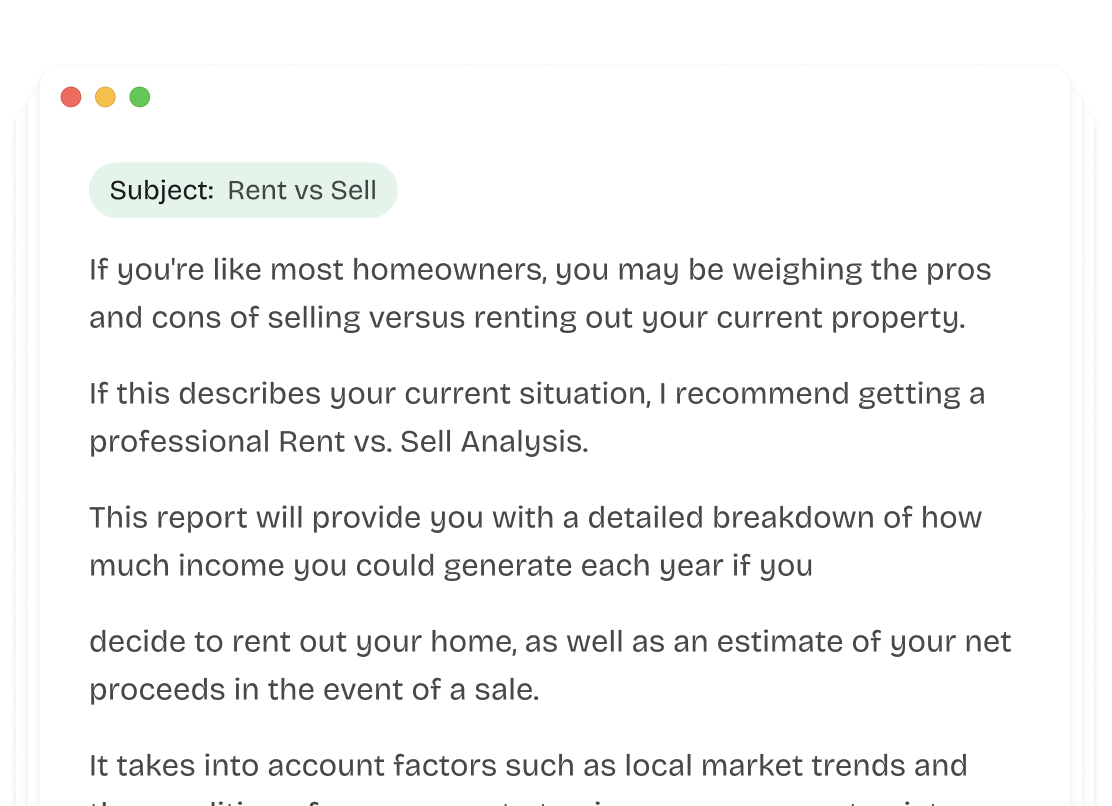Click the "Subject:" label in the pill

pyautogui.click(x=162, y=191)
